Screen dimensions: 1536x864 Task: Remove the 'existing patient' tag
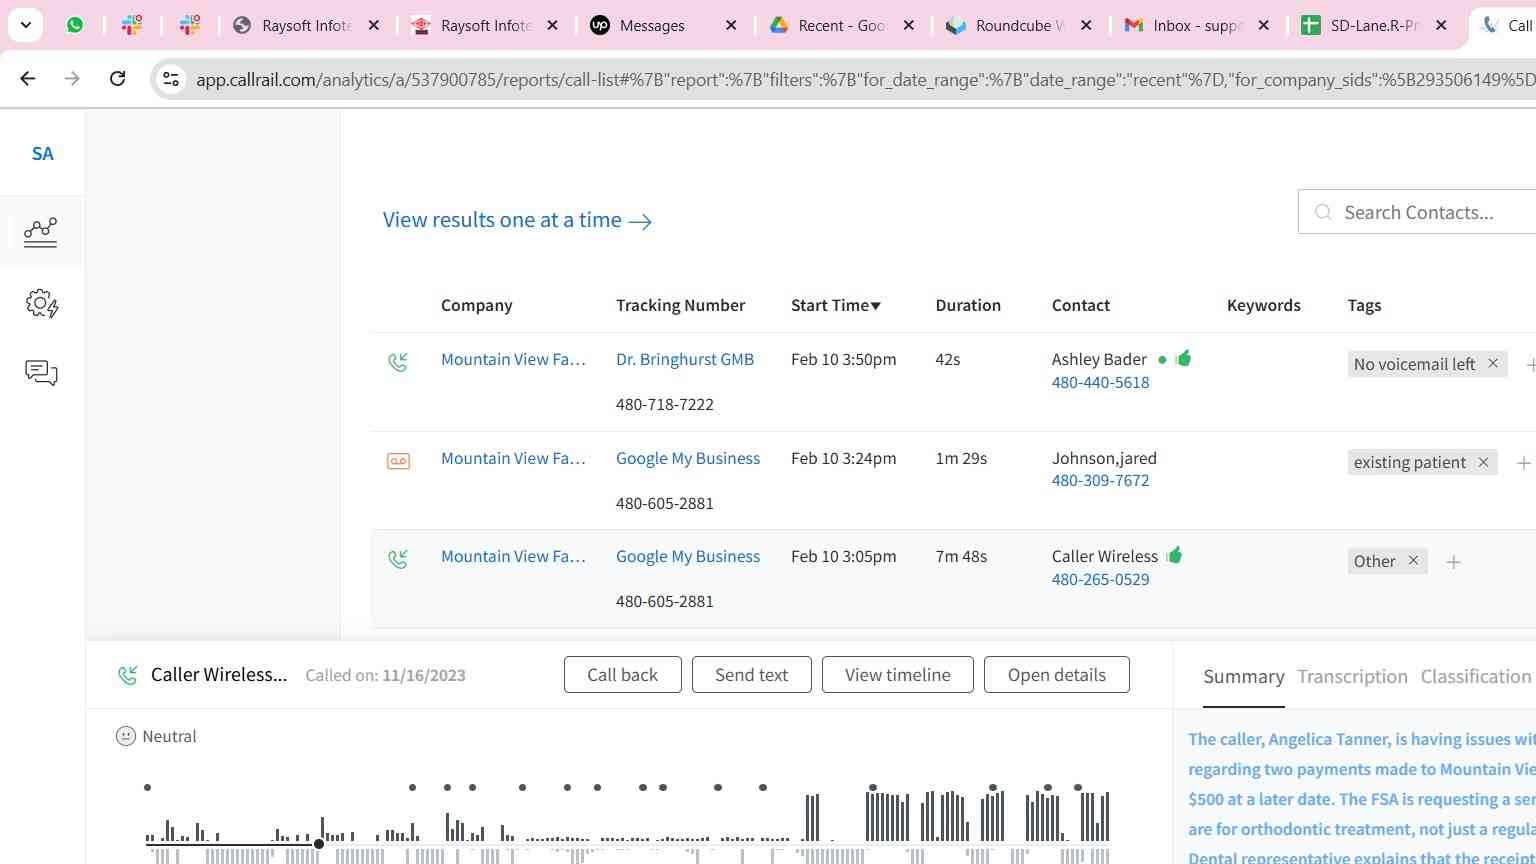click(1483, 462)
